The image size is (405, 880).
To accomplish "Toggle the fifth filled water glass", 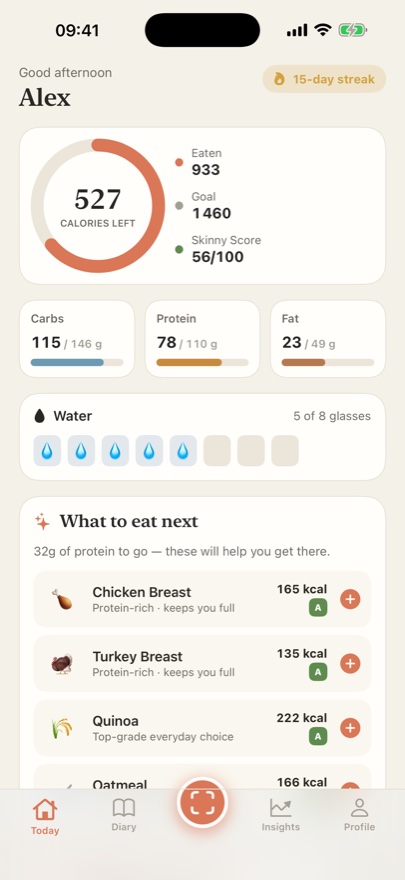I will [x=183, y=451].
